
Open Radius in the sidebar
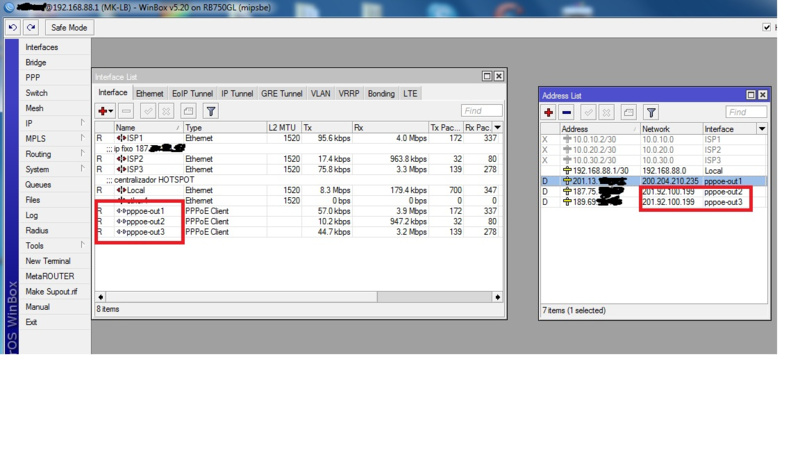(x=37, y=231)
